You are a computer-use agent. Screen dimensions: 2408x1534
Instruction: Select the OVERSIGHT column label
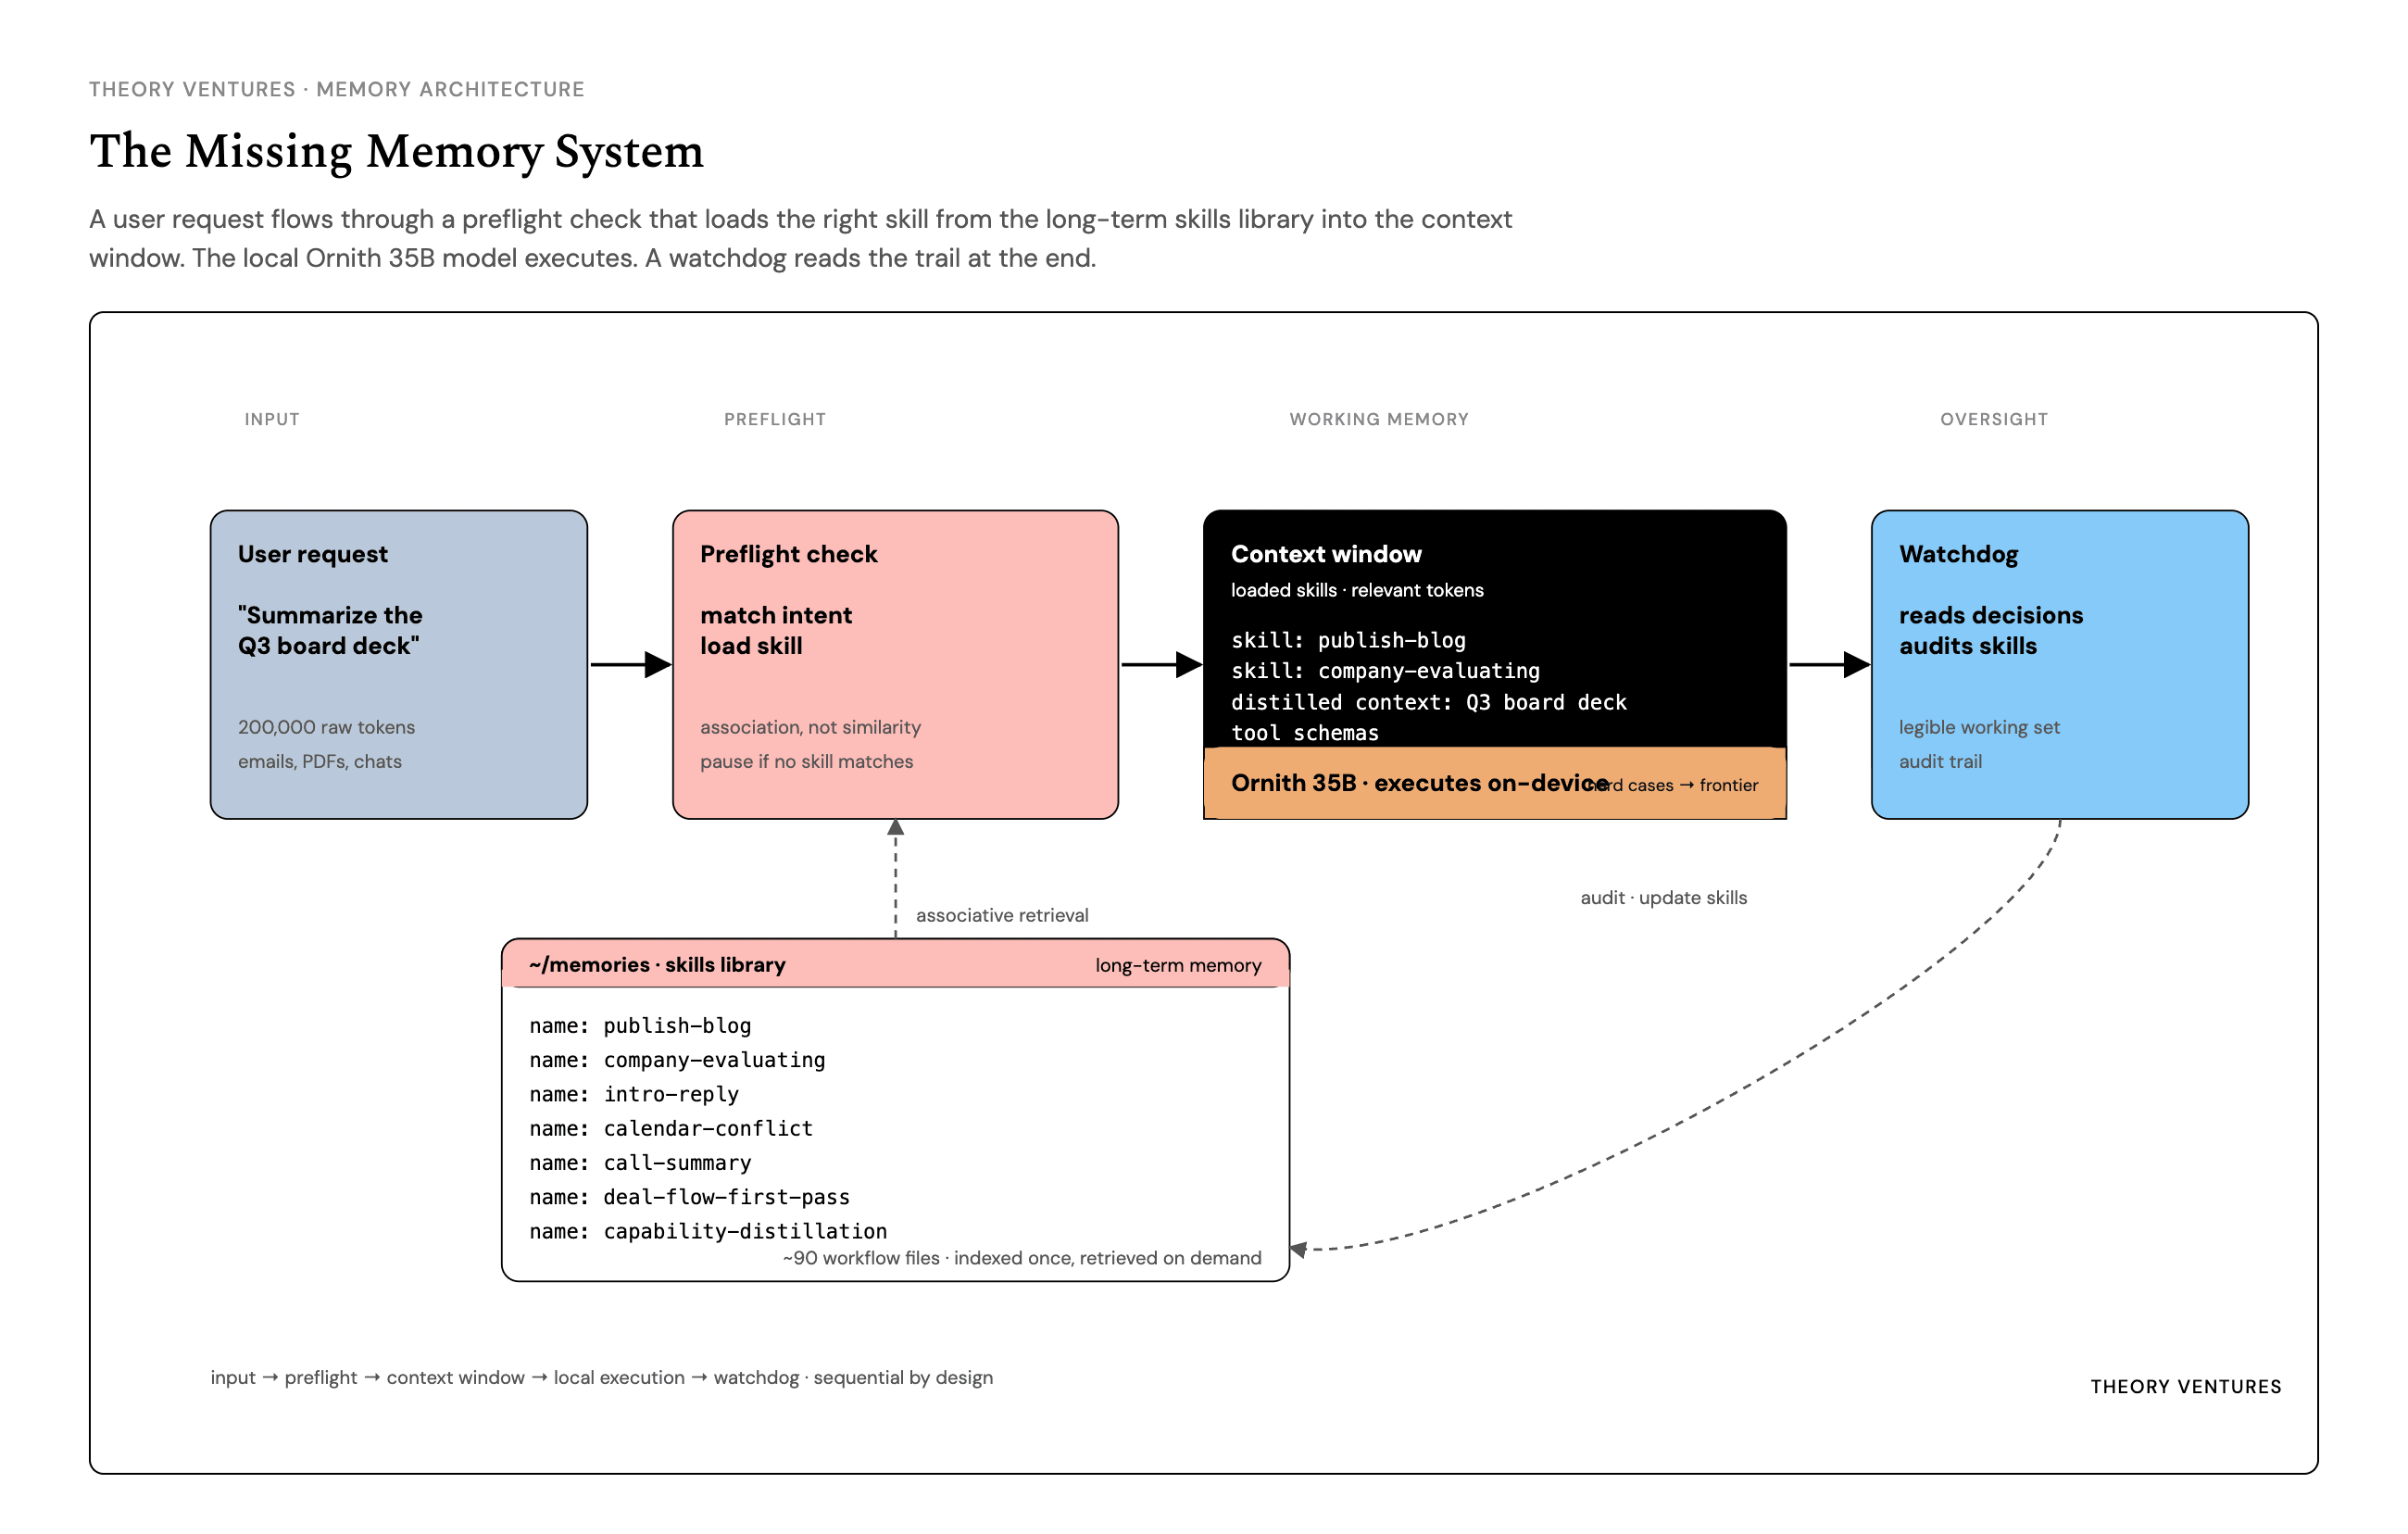click(1994, 419)
